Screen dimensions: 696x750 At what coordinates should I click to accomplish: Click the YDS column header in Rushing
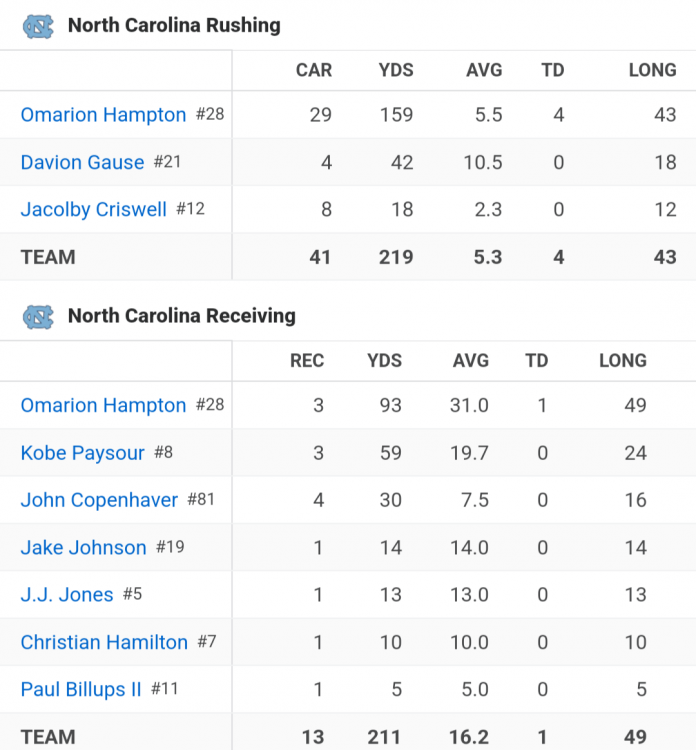(x=396, y=70)
